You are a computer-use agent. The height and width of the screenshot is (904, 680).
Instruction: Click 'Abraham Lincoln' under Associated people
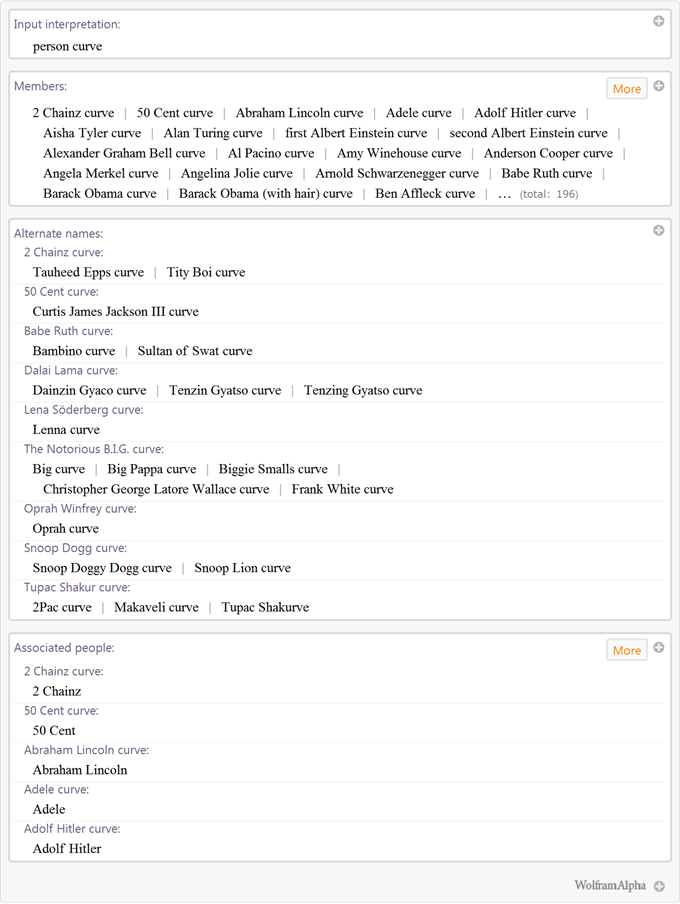click(80, 770)
